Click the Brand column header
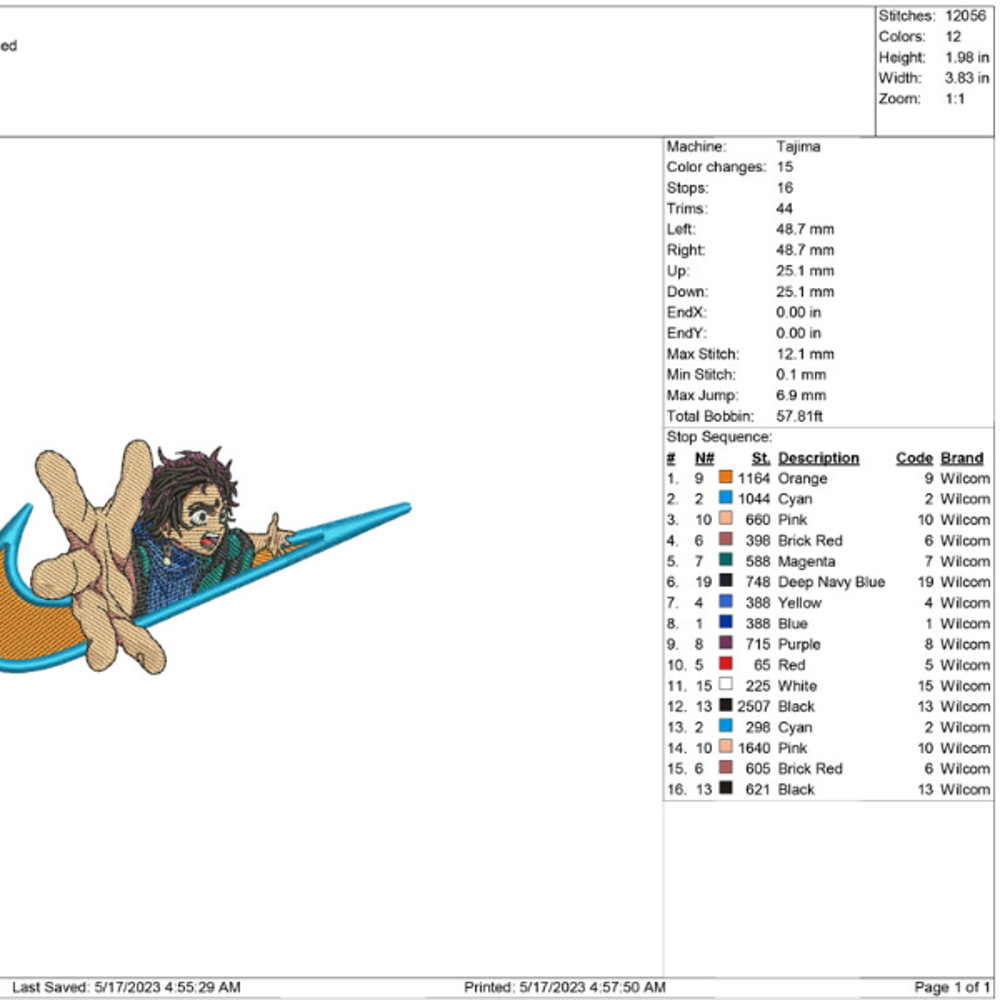This screenshot has height=1000, width=1000. (962, 458)
